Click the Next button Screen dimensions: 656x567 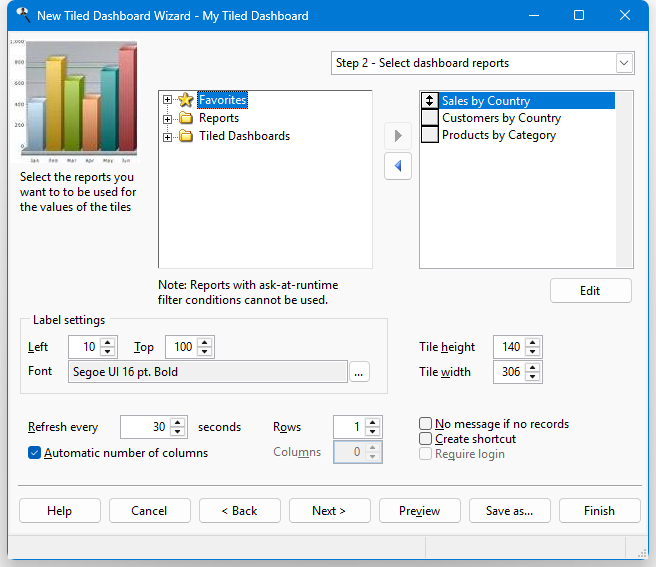tap(329, 511)
